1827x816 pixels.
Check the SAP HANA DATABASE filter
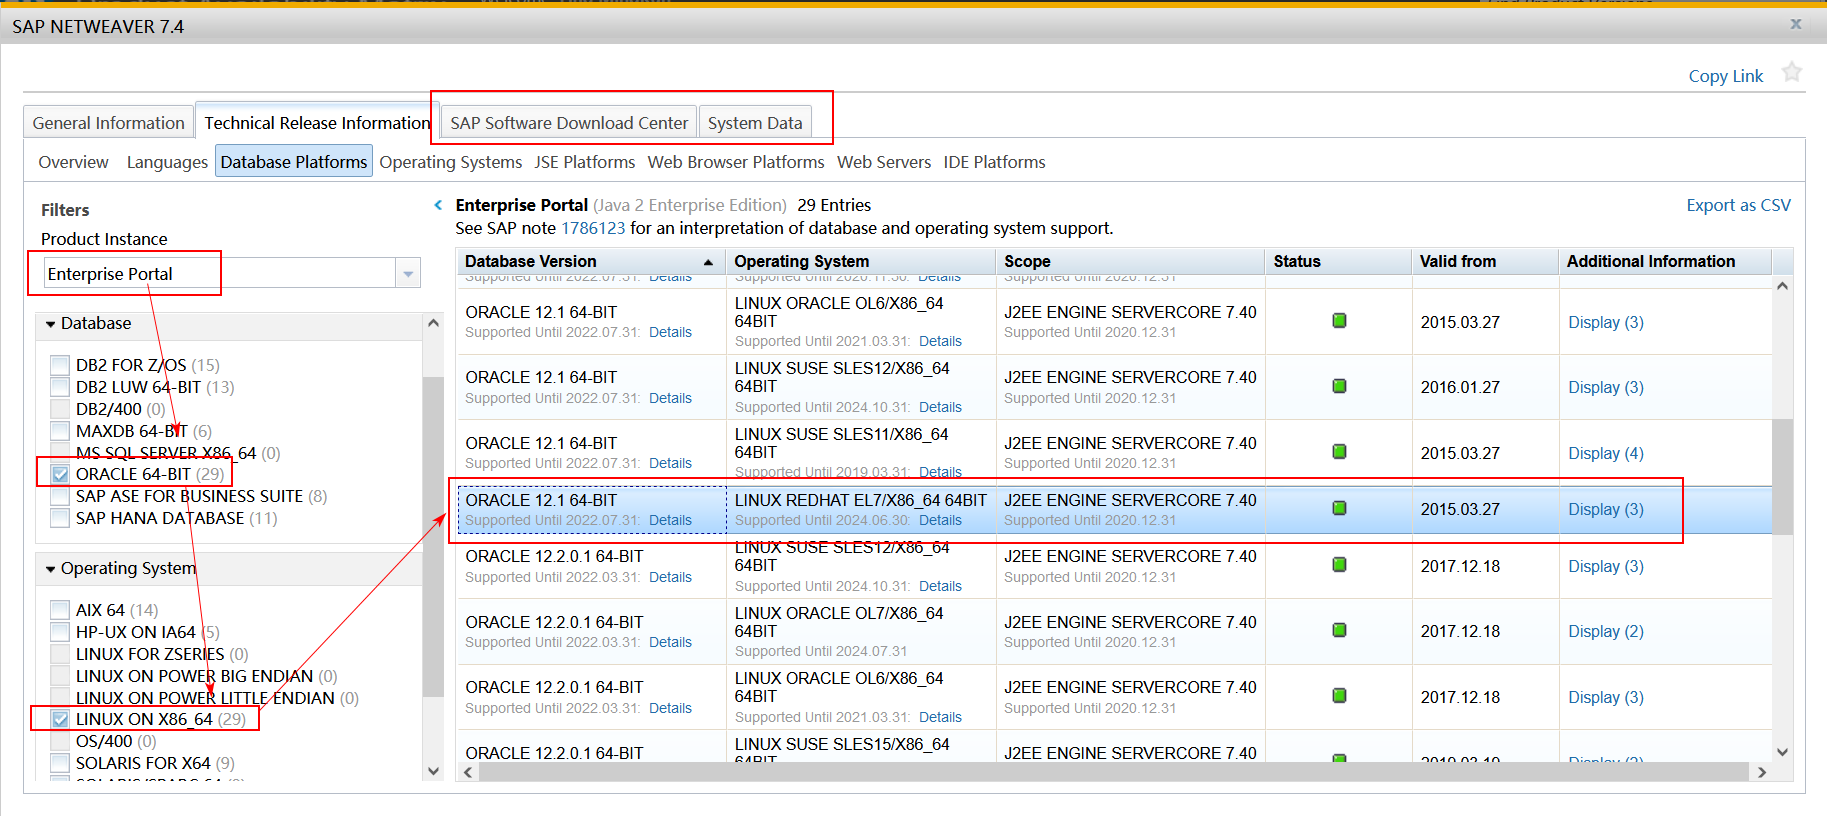click(x=60, y=518)
